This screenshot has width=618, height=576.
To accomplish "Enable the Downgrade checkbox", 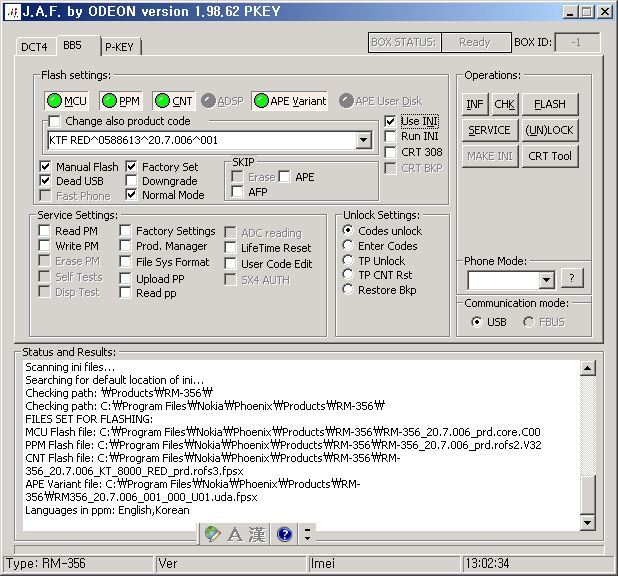I will 131,181.
